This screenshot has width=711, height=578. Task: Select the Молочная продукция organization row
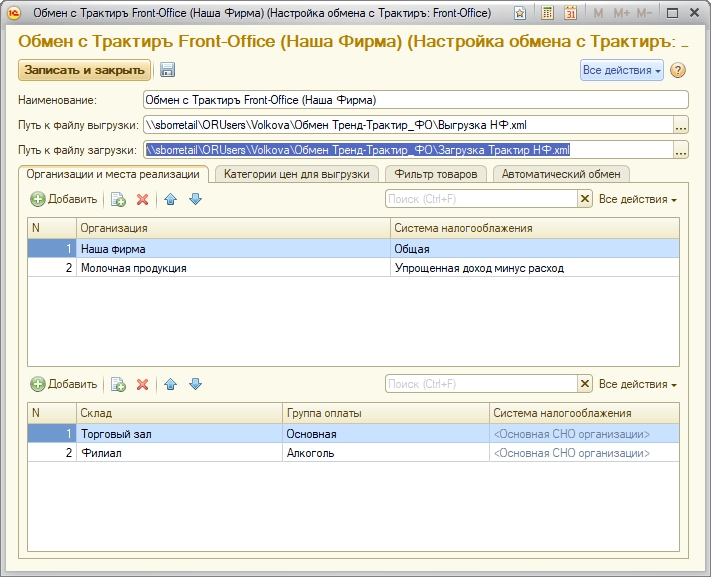pyautogui.click(x=232, y=268)
